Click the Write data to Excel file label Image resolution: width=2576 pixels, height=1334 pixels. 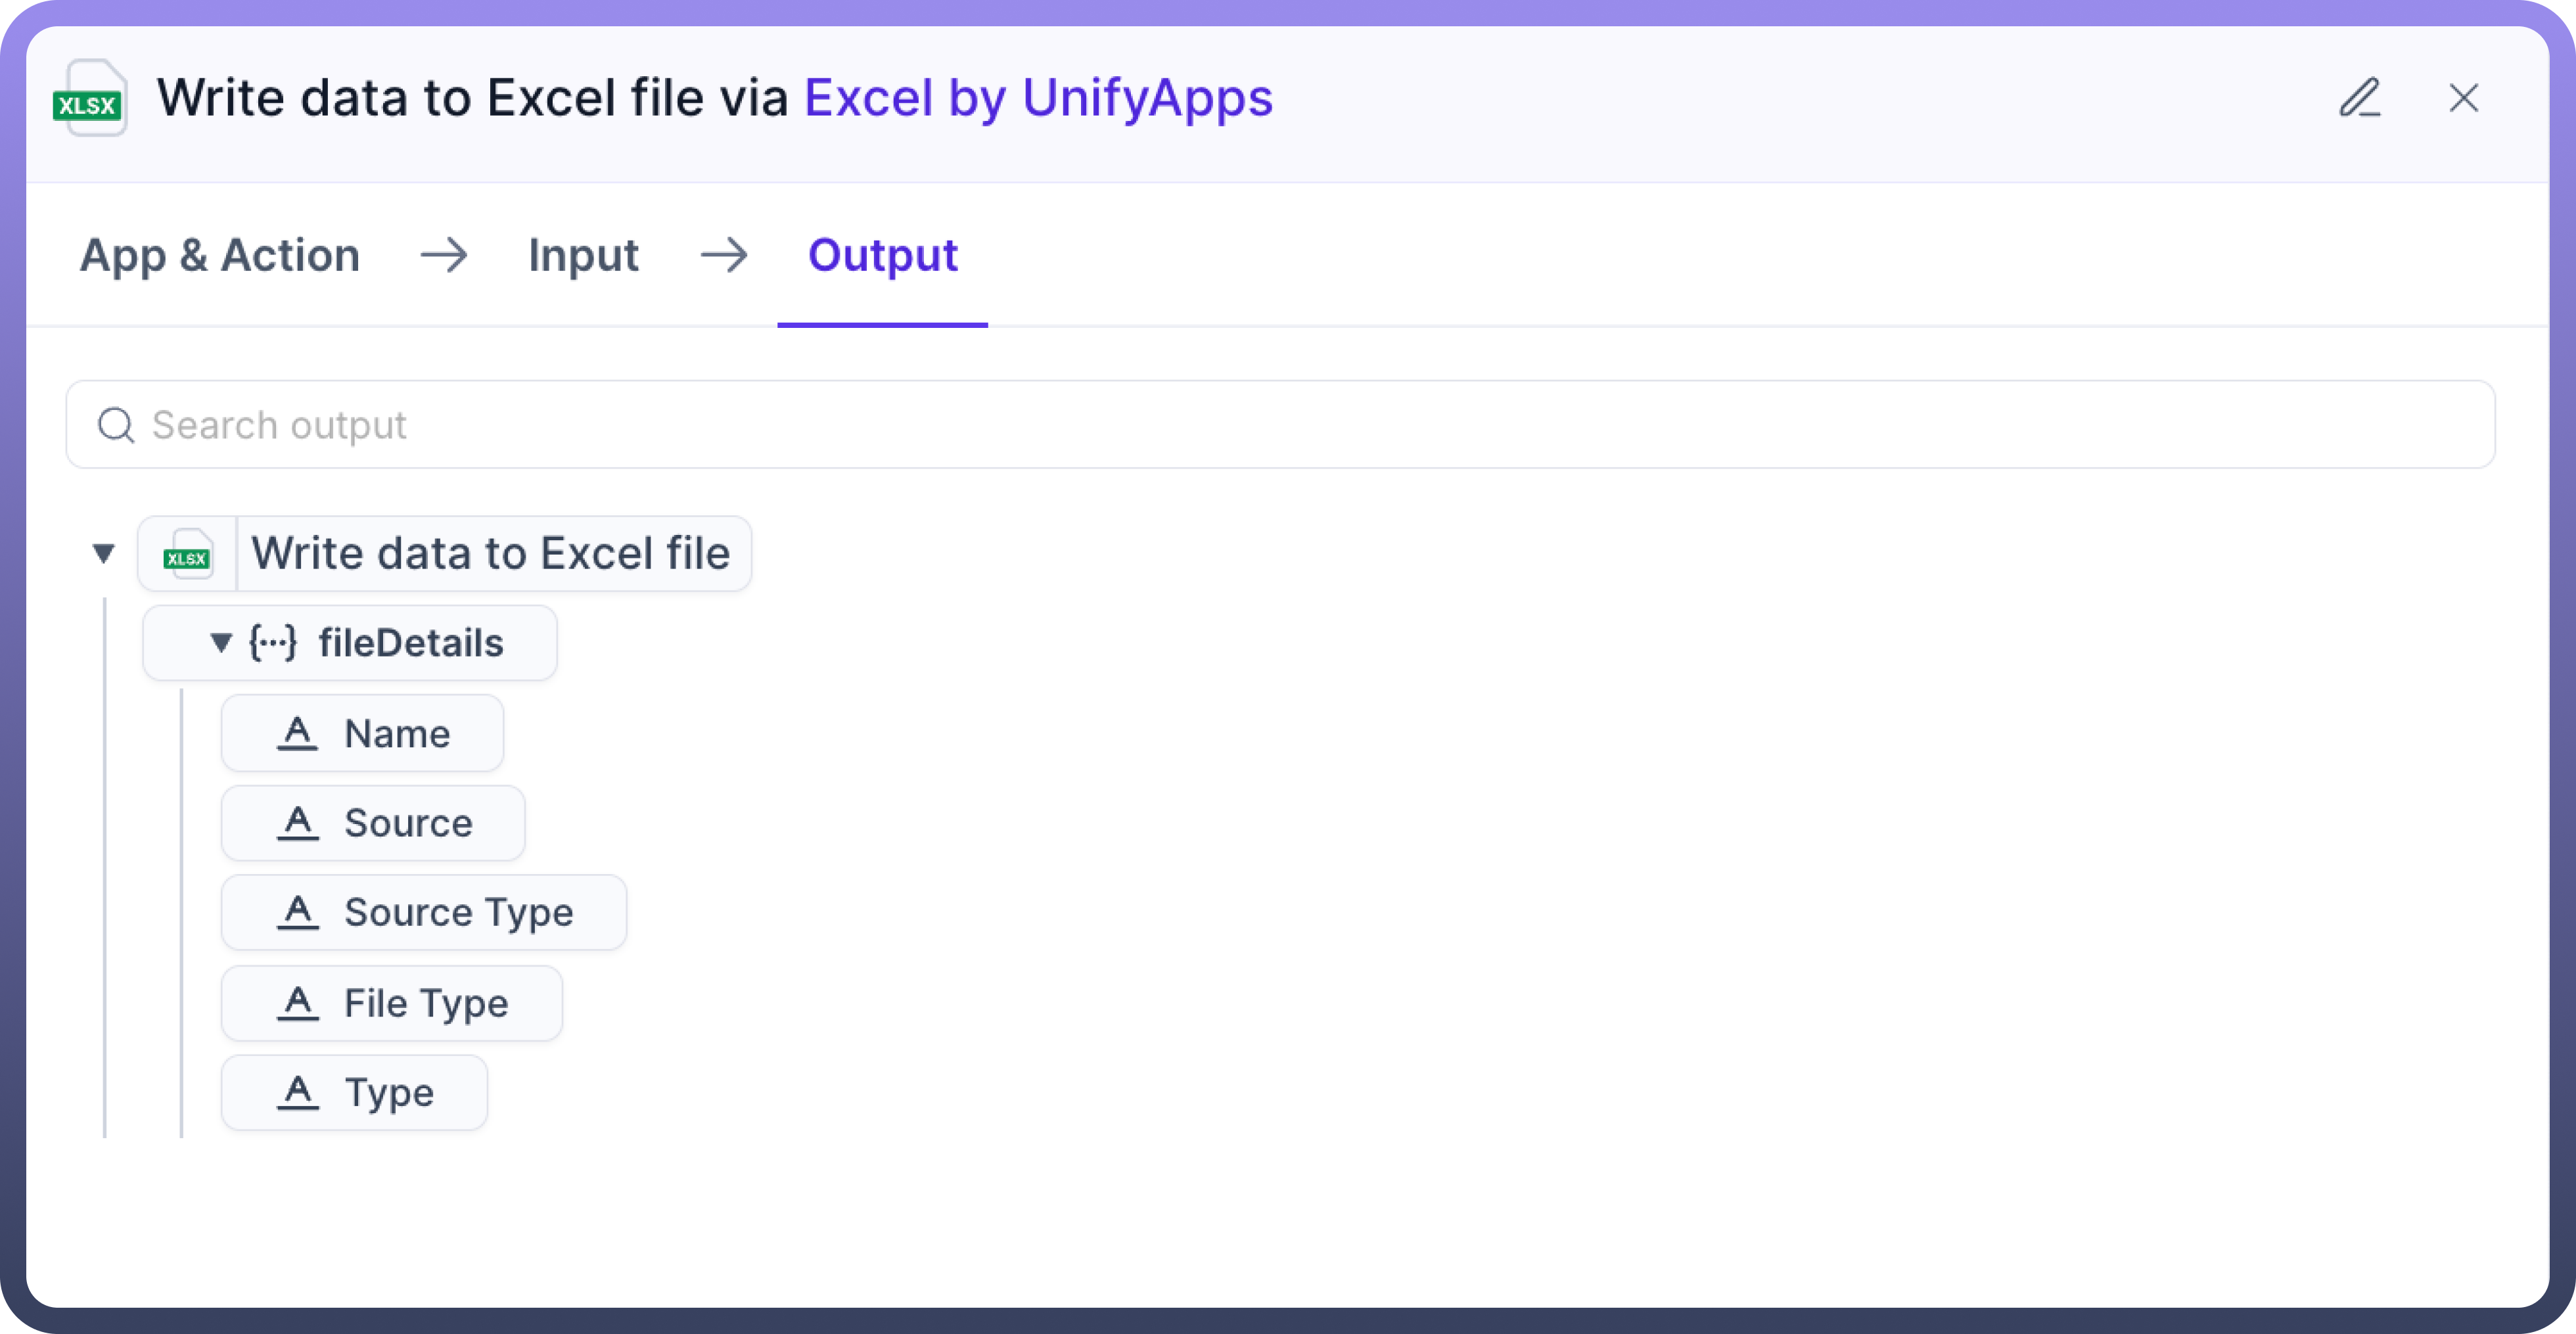click(491, 554)
